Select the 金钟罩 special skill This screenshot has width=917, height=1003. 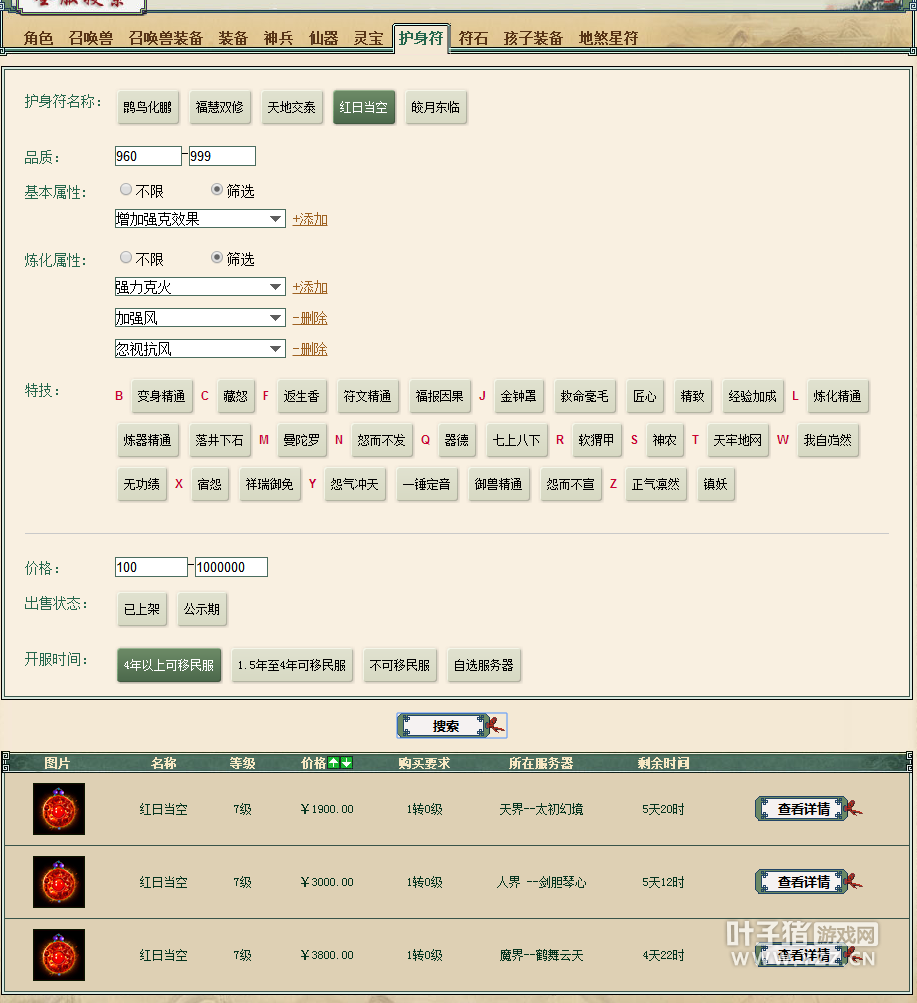pyautogui.click(x=518, y=396)
